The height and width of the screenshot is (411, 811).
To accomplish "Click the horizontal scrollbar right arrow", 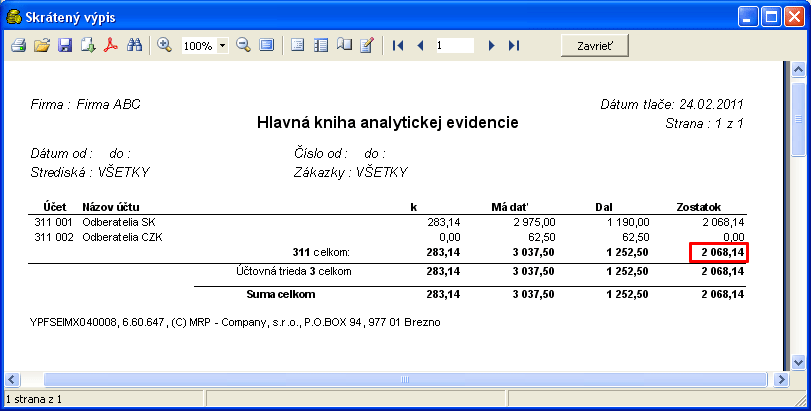I will [x=781, y=379].
